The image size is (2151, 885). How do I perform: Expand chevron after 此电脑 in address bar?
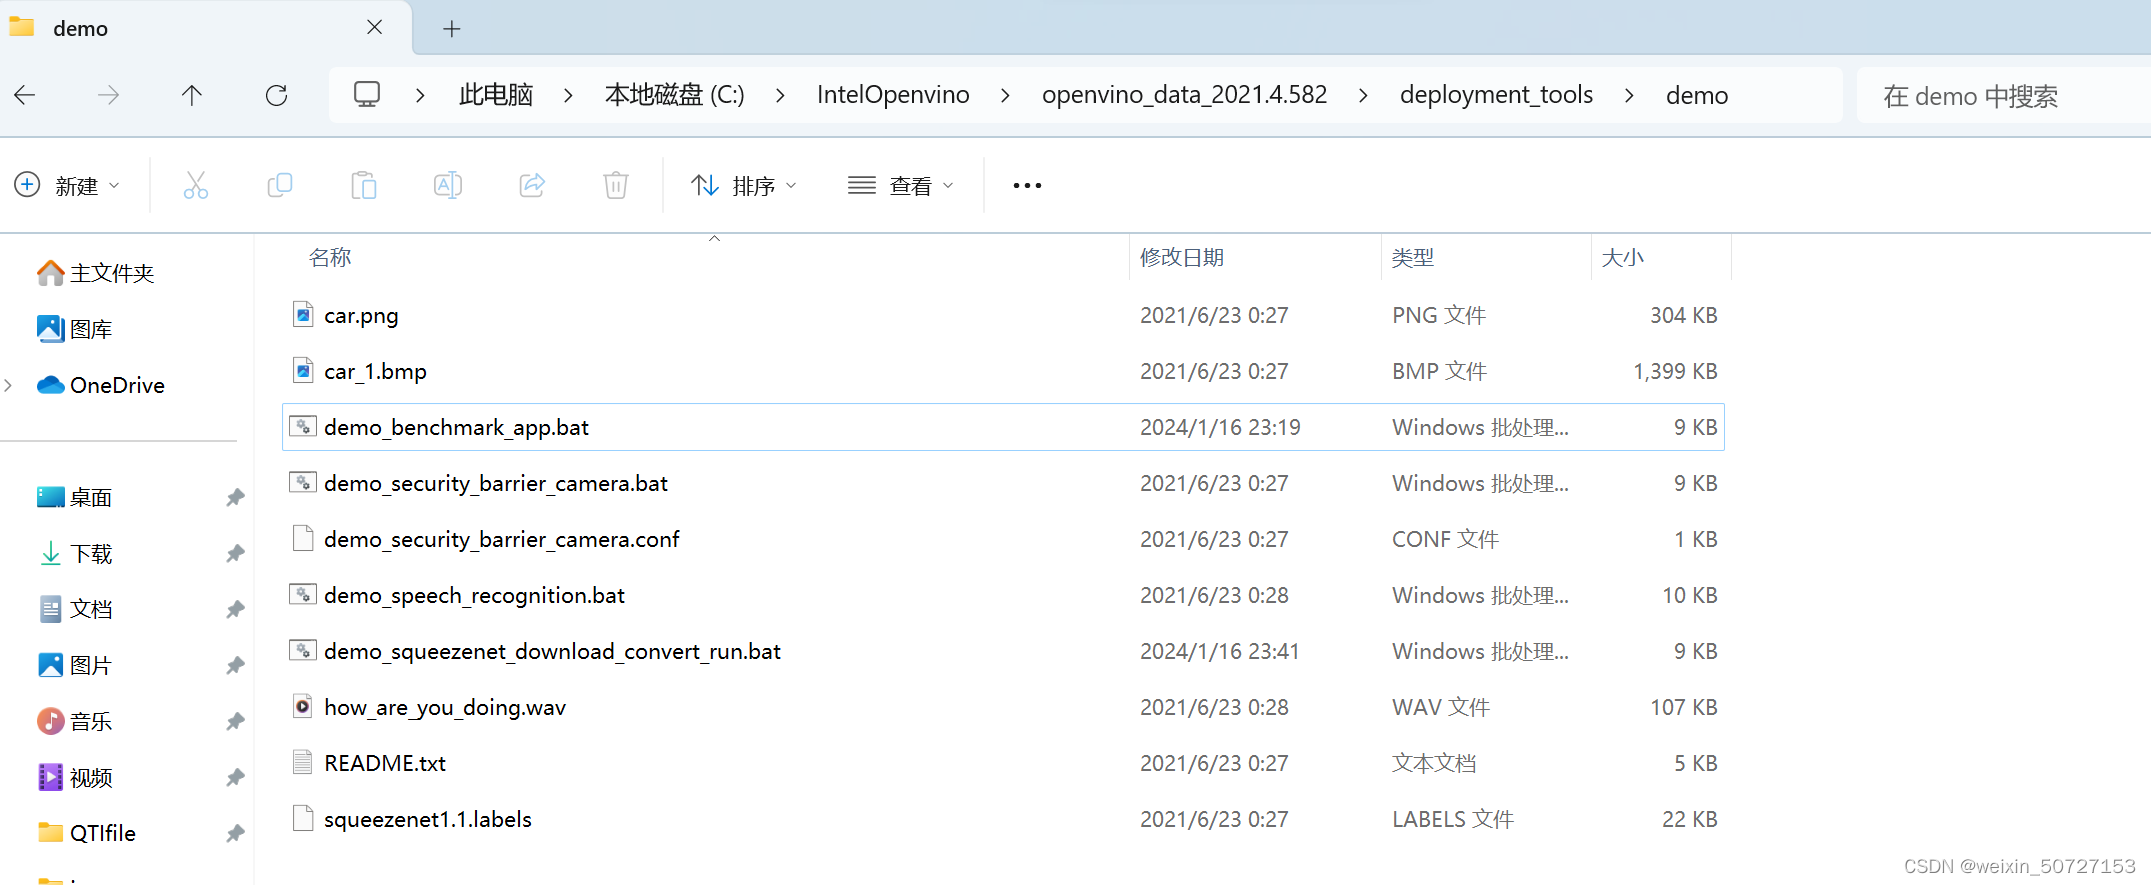[568, 95]
